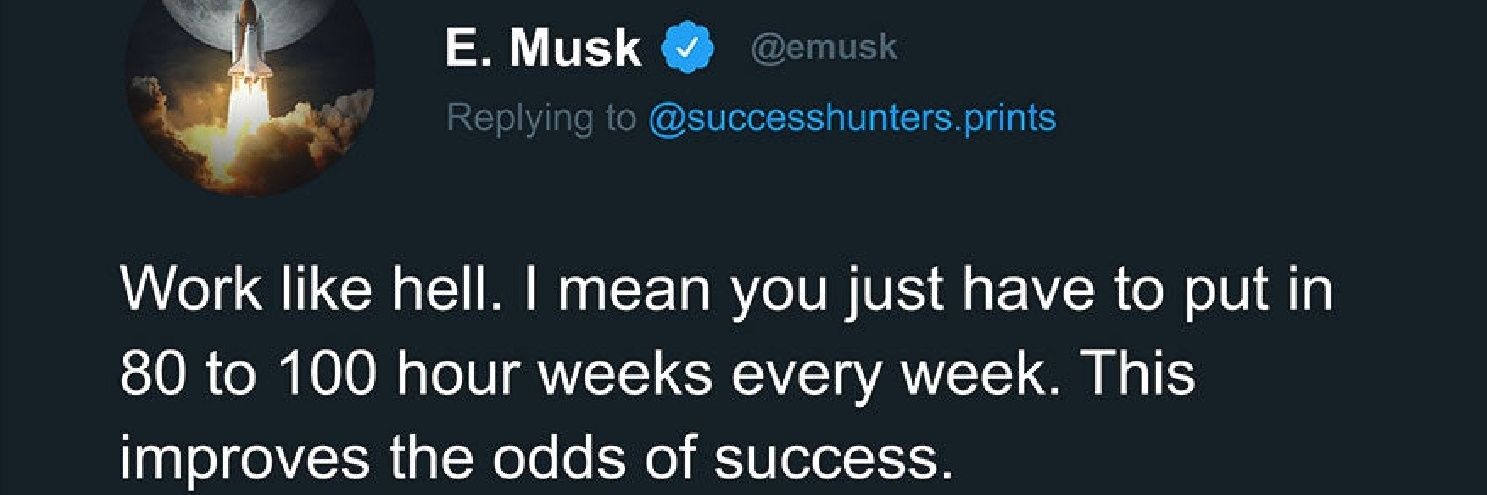
Task: Open the @emusk handle
Action: pyautogui.click(x=823, y=48)
